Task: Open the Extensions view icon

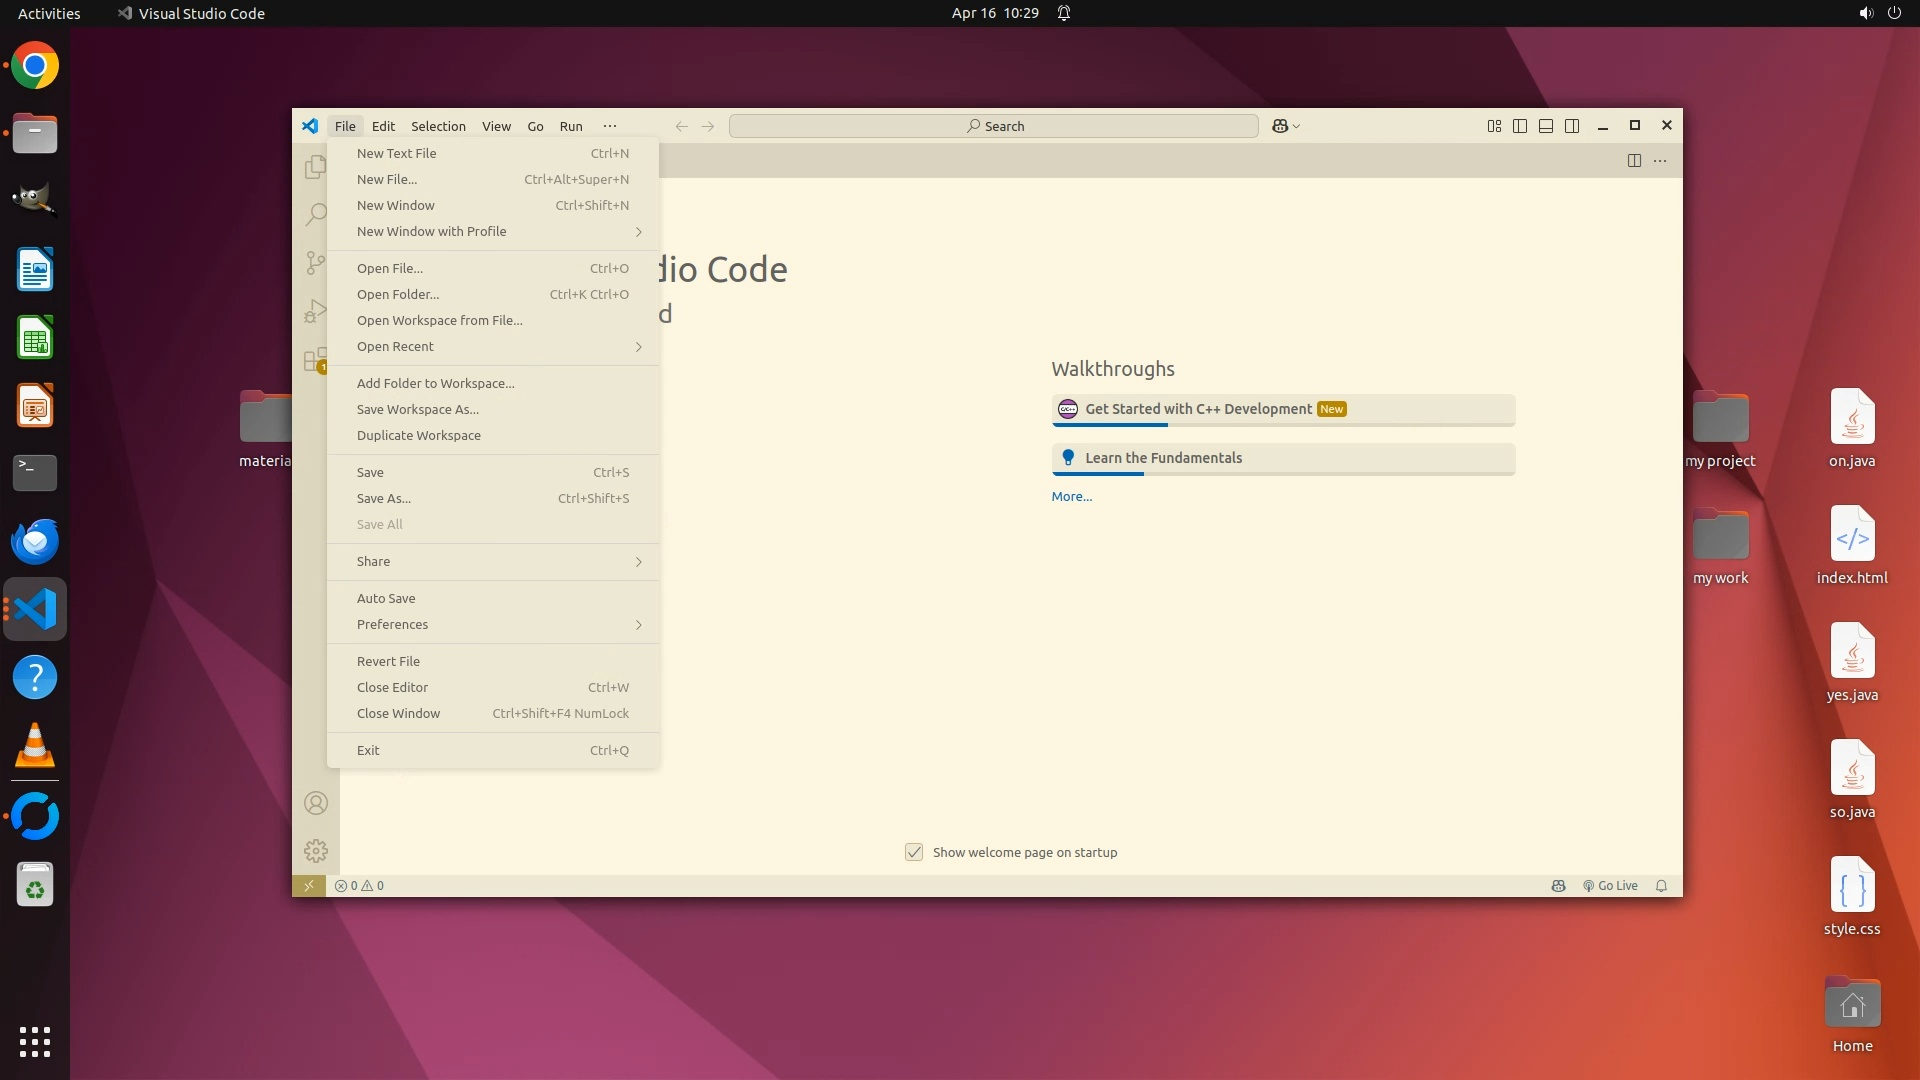Action: click(315, 359)
